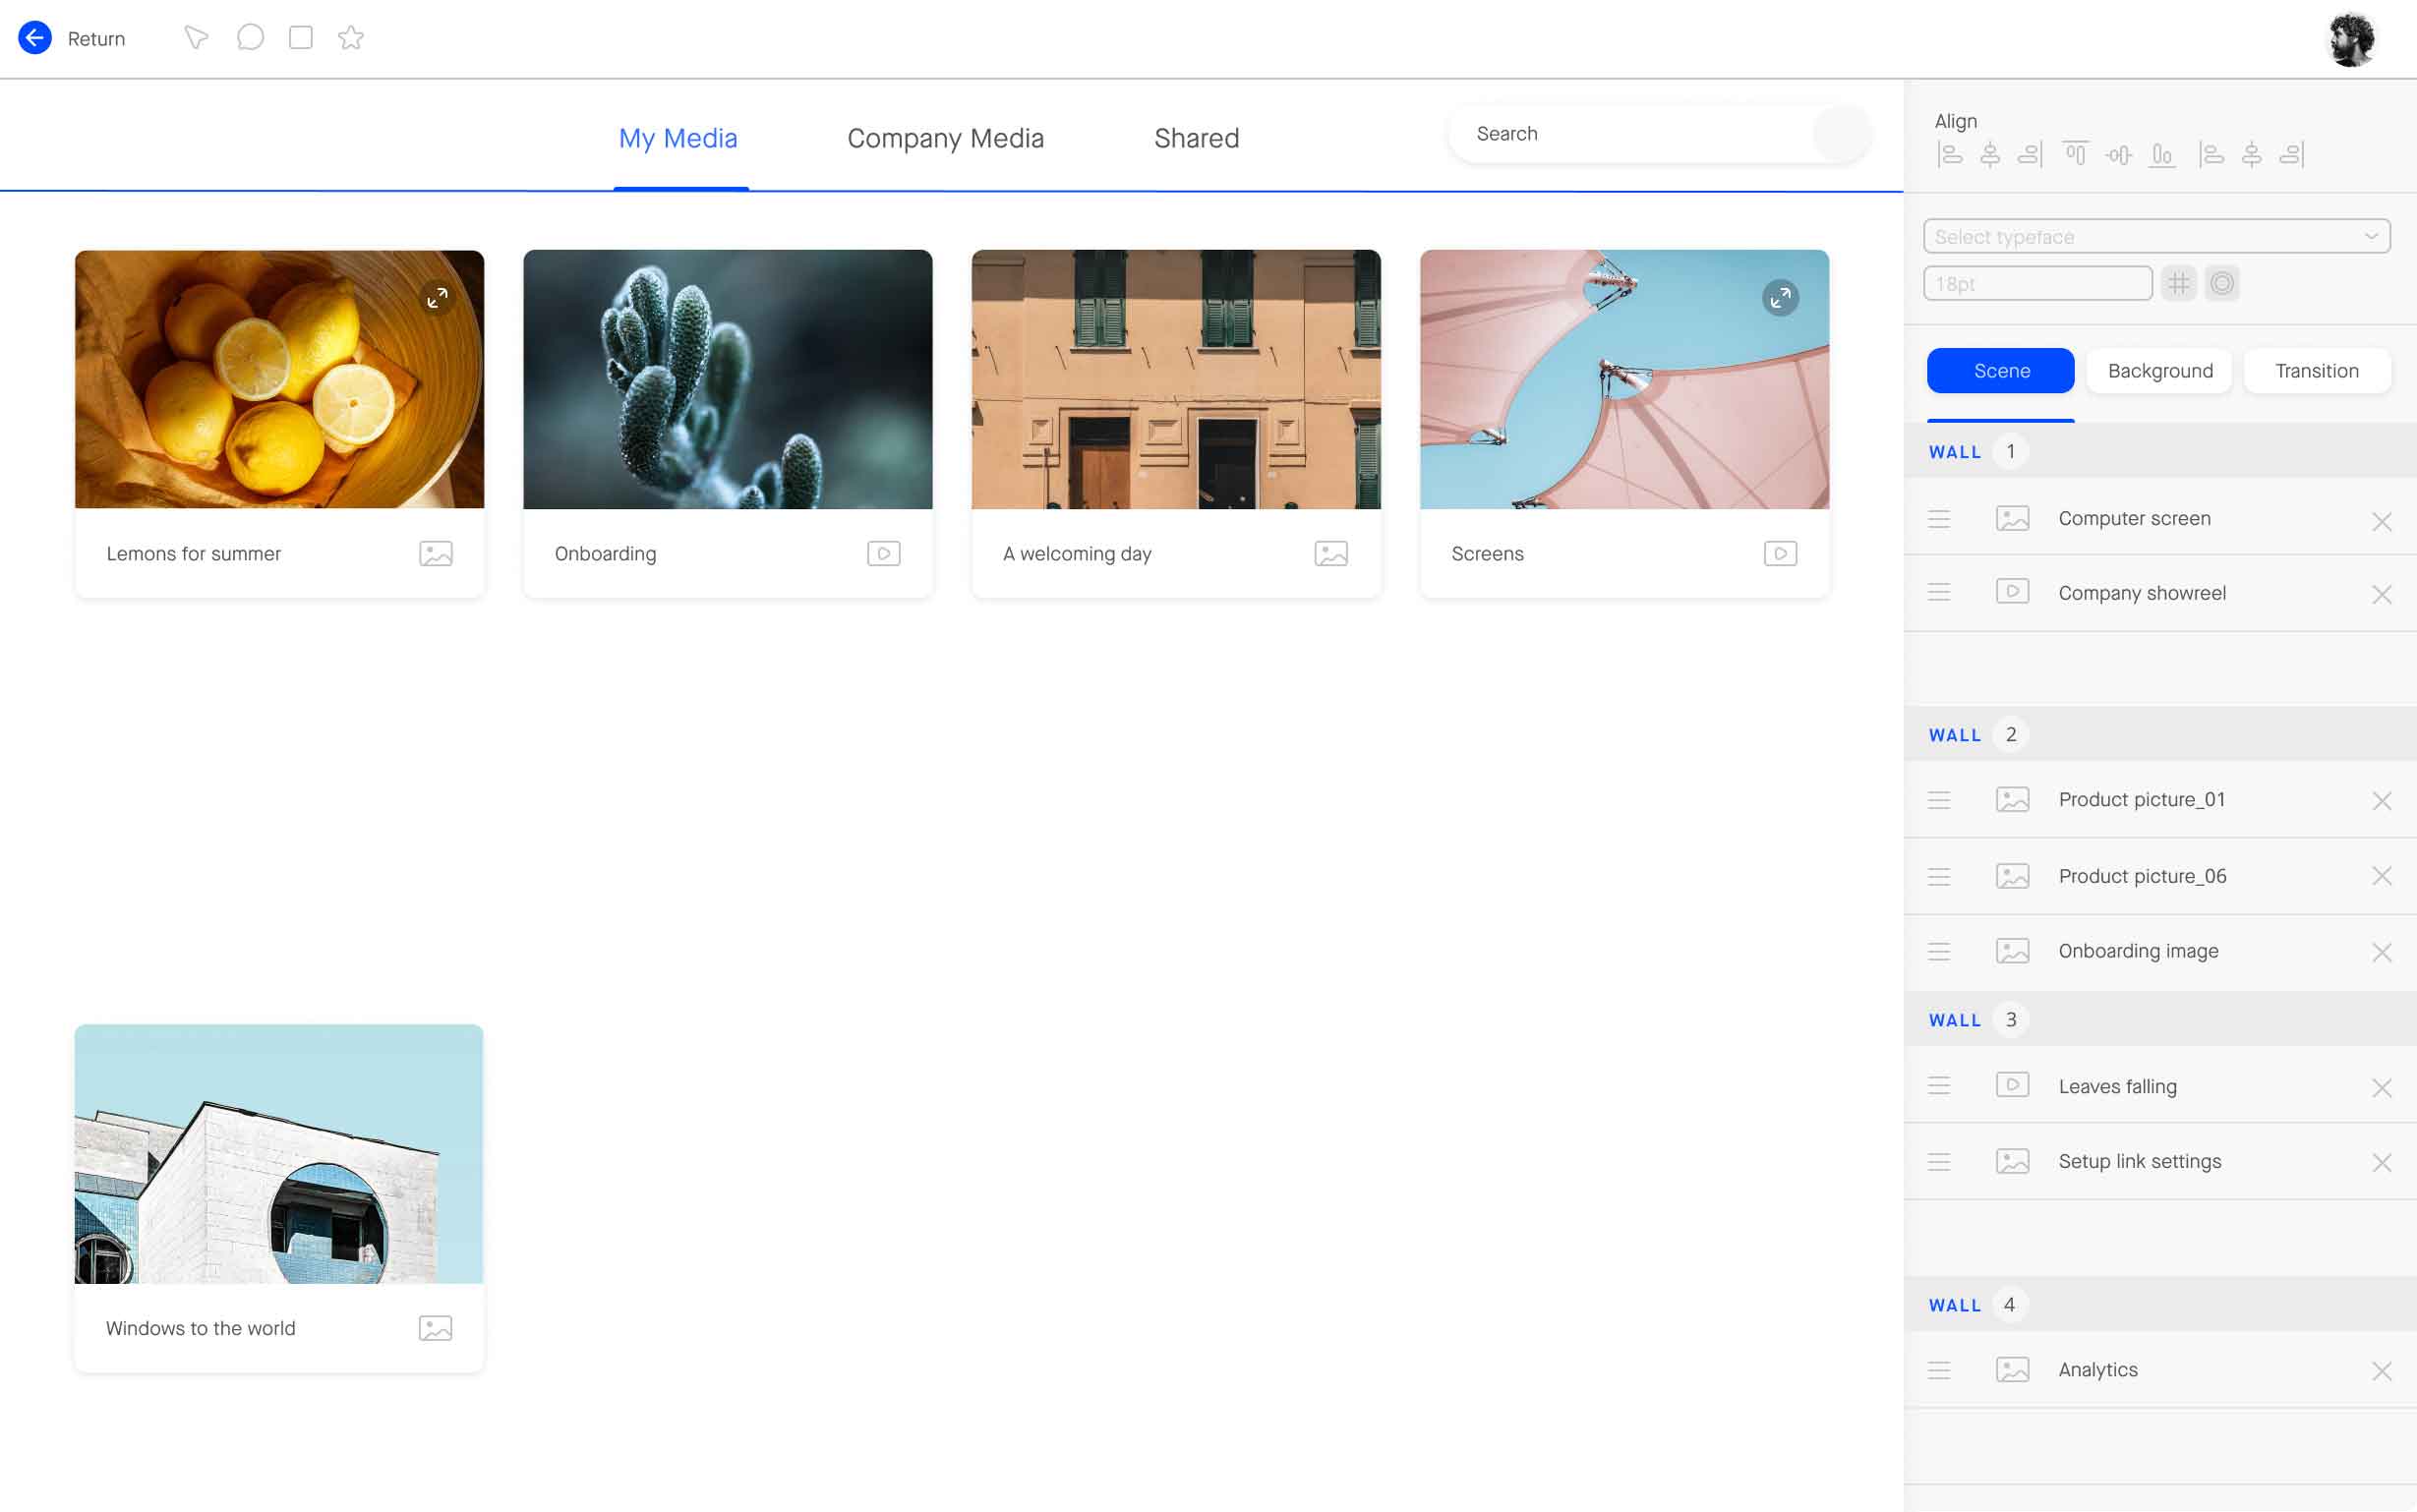Select the comment bubble tool
The width and height of the screenshot is (2417, 1512).
pyautogui.click(x=250, y=37)
